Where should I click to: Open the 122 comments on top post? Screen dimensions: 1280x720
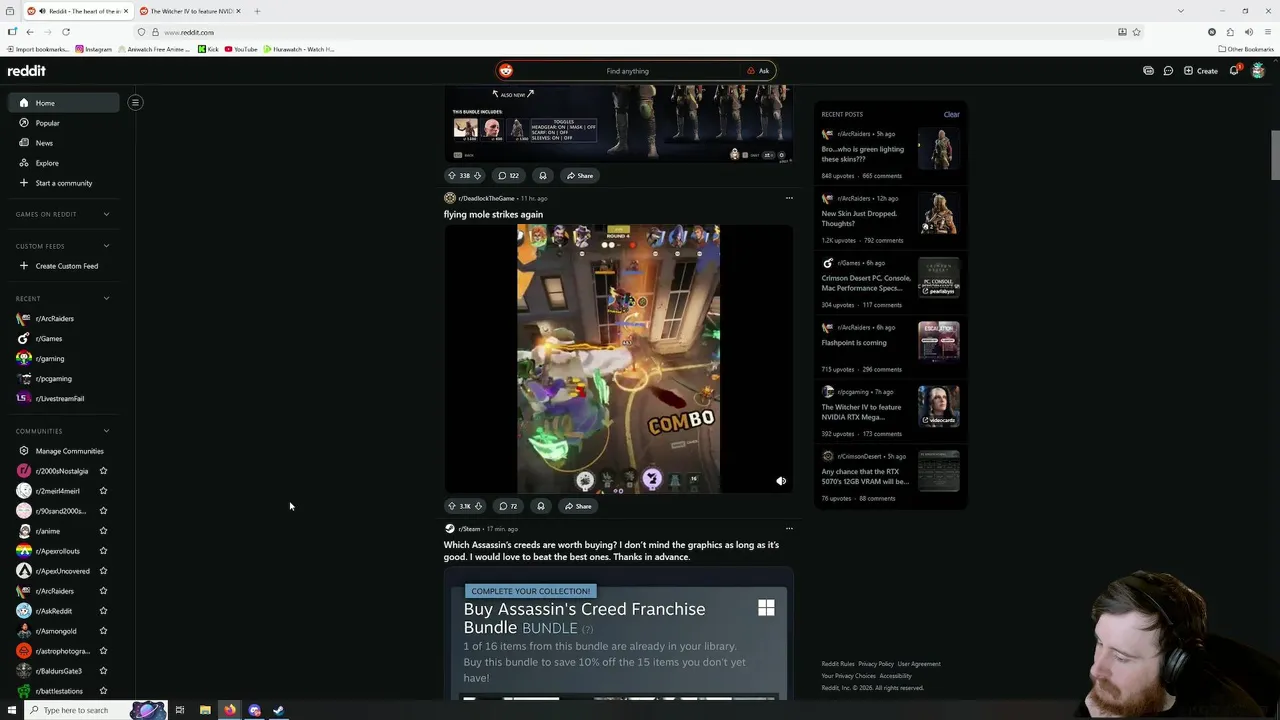tap(509, 175)
